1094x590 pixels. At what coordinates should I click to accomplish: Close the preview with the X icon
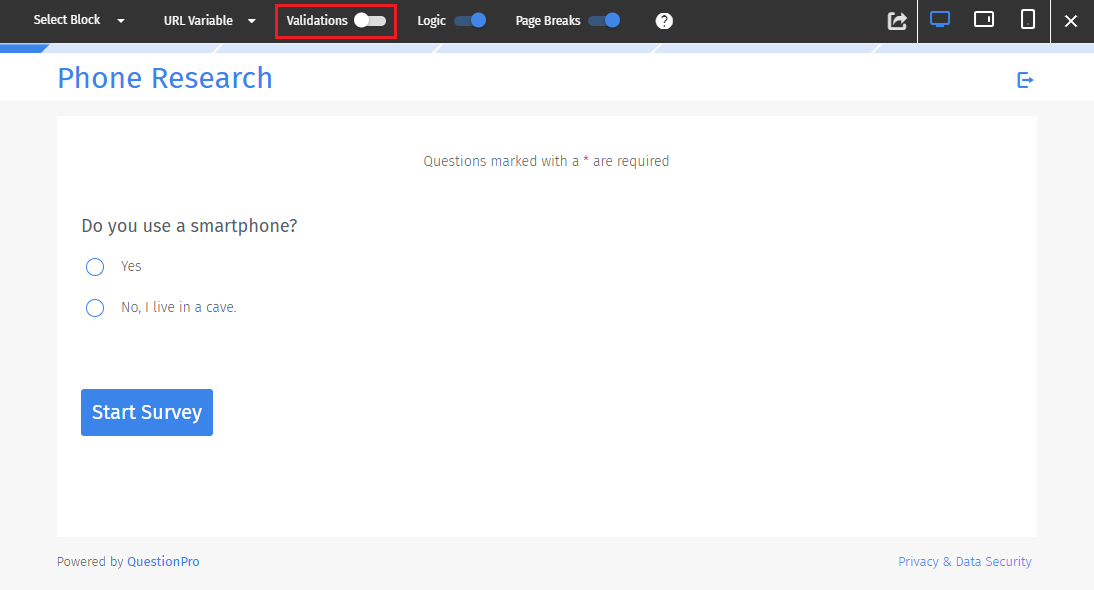coord(1071,20)
